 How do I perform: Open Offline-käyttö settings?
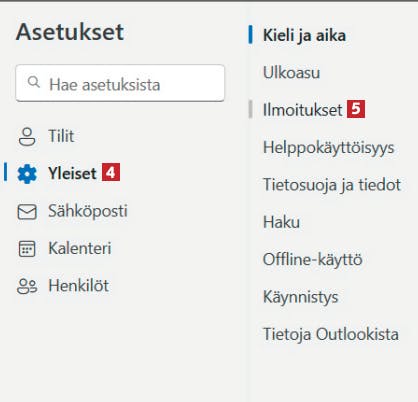(312, 260)
